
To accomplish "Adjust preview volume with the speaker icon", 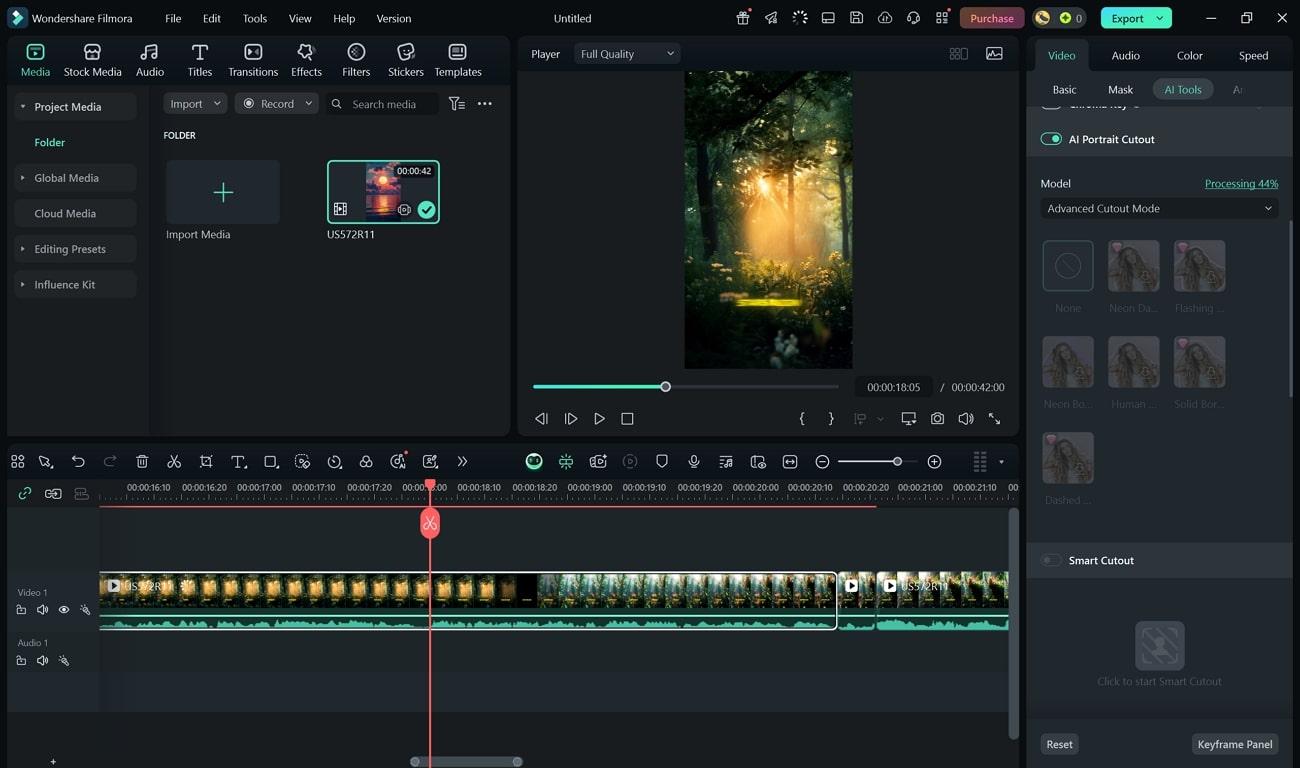I will (965, 419).
